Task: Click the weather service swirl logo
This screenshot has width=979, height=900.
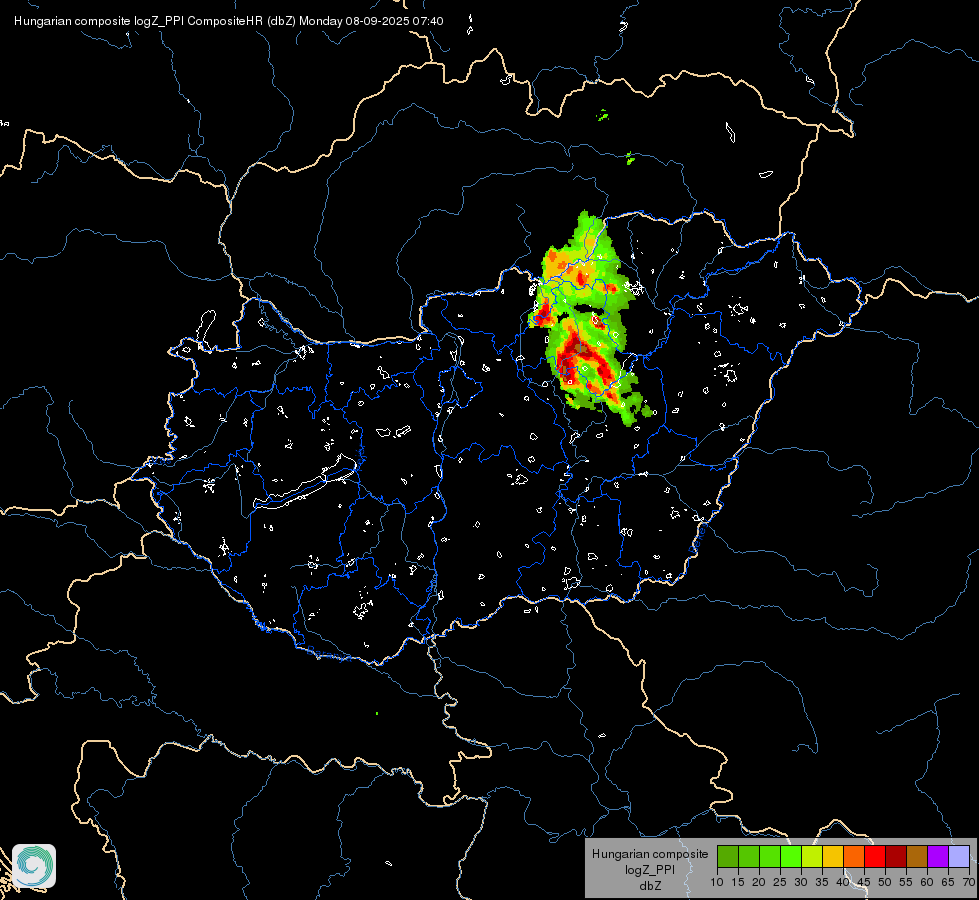Action: point(34,866)
